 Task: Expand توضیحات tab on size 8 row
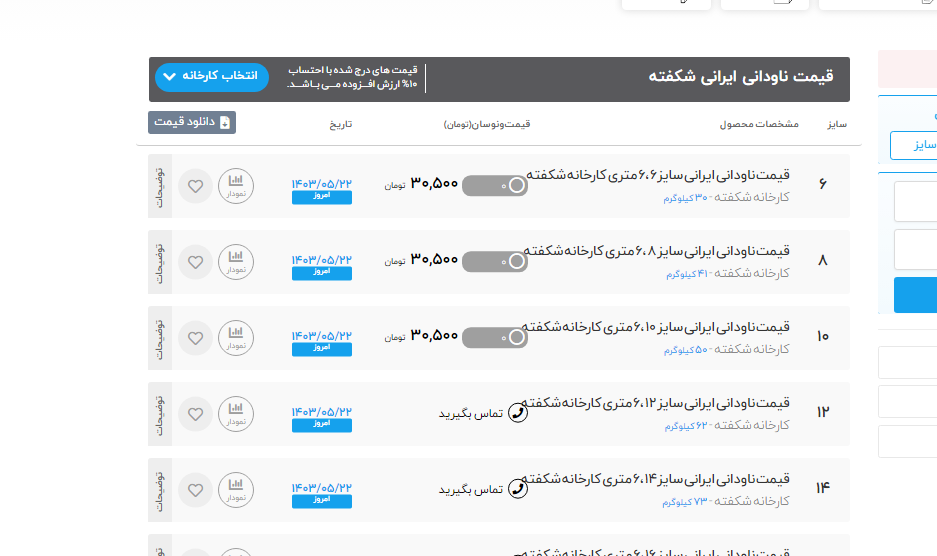pyautogui.click(x=160, y=262)
